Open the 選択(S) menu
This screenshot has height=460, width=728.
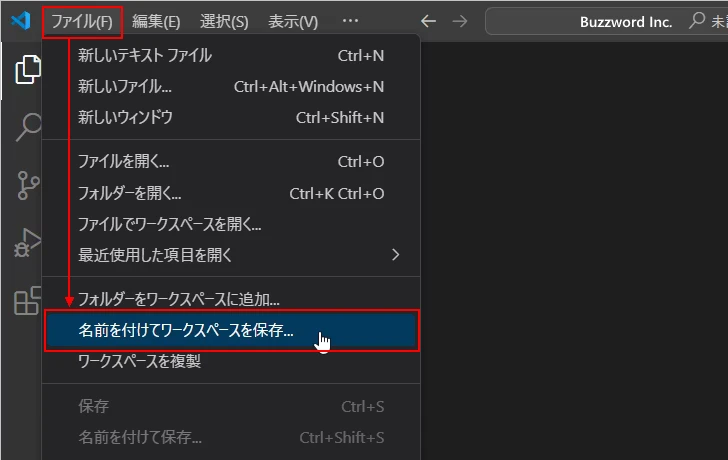coord(224,21)
